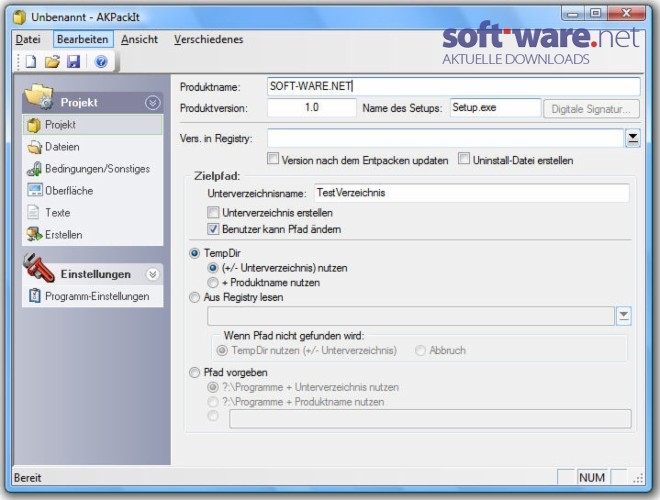The width and height of the screenshot is (660, 500).
Task: Click the Oberfläche monitor icon
Action: 35,190
